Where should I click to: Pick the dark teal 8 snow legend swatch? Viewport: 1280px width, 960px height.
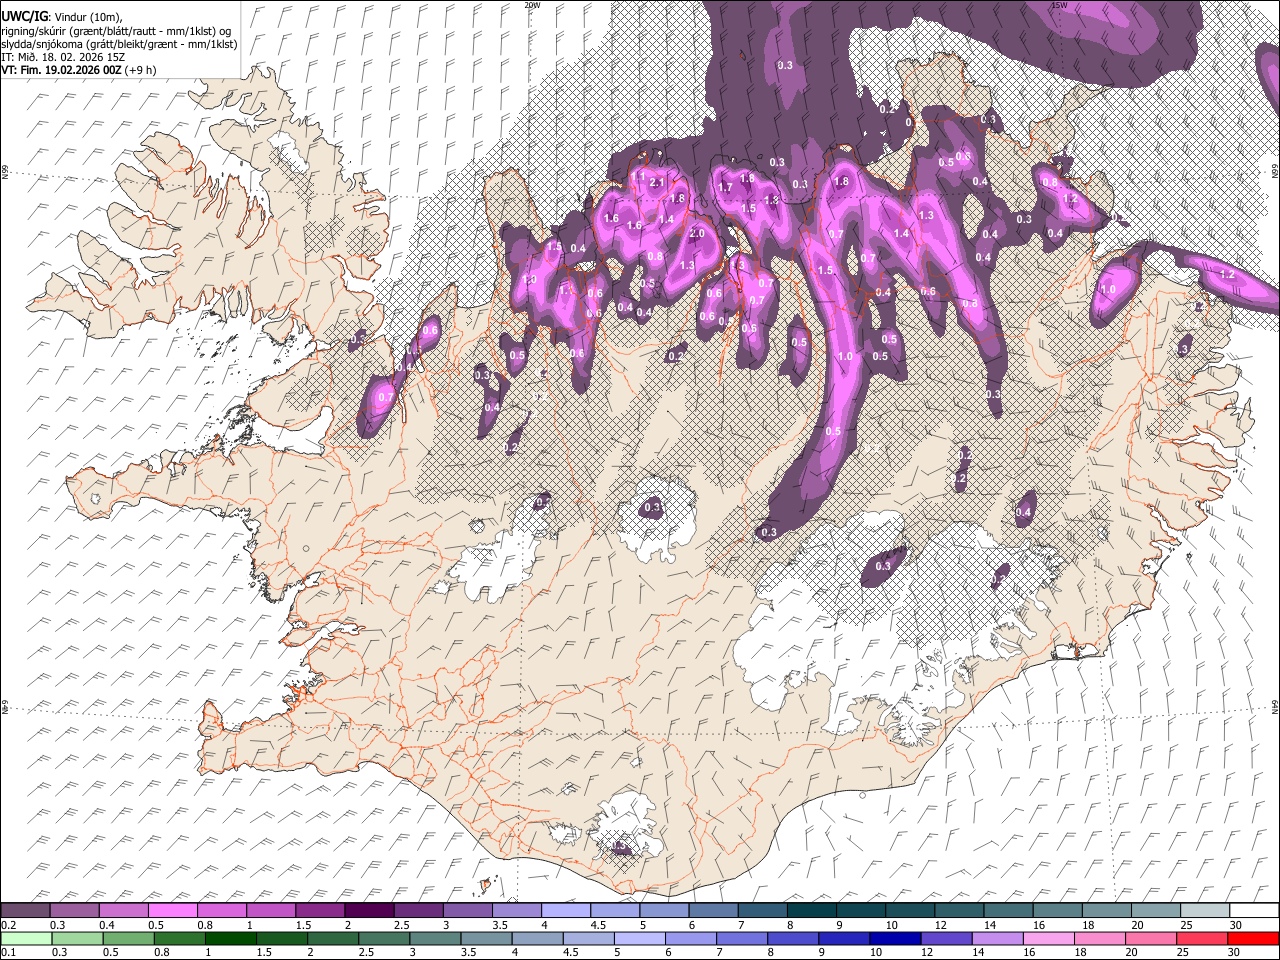[811, 910]
